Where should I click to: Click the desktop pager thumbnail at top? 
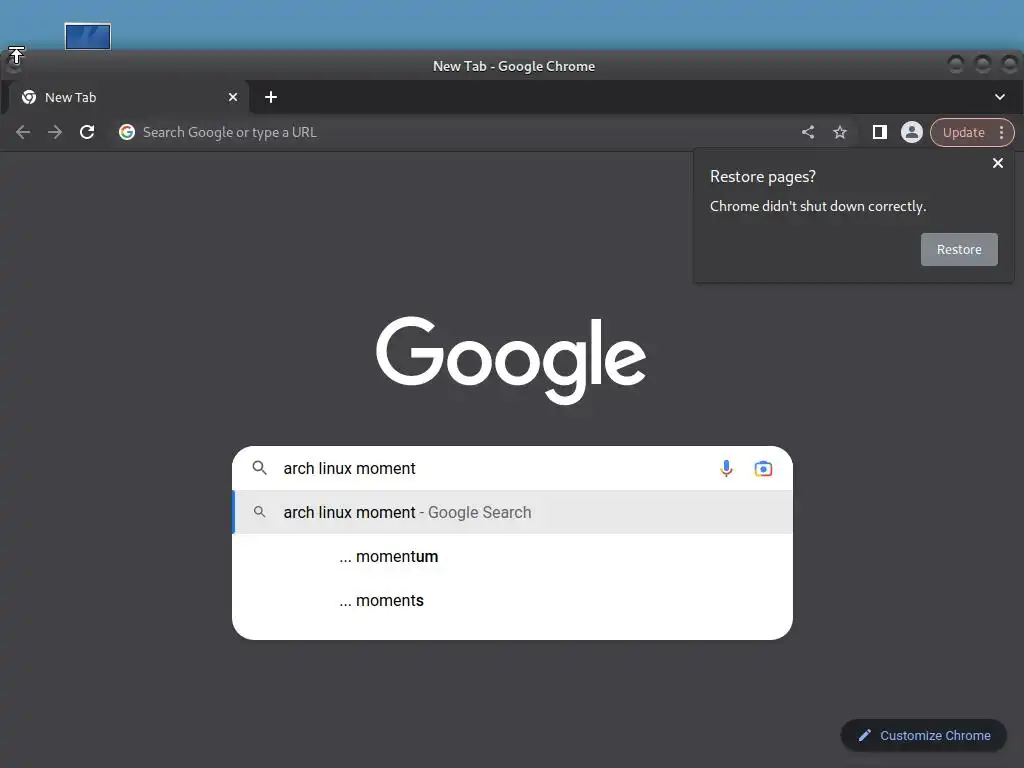pos(88,37)
